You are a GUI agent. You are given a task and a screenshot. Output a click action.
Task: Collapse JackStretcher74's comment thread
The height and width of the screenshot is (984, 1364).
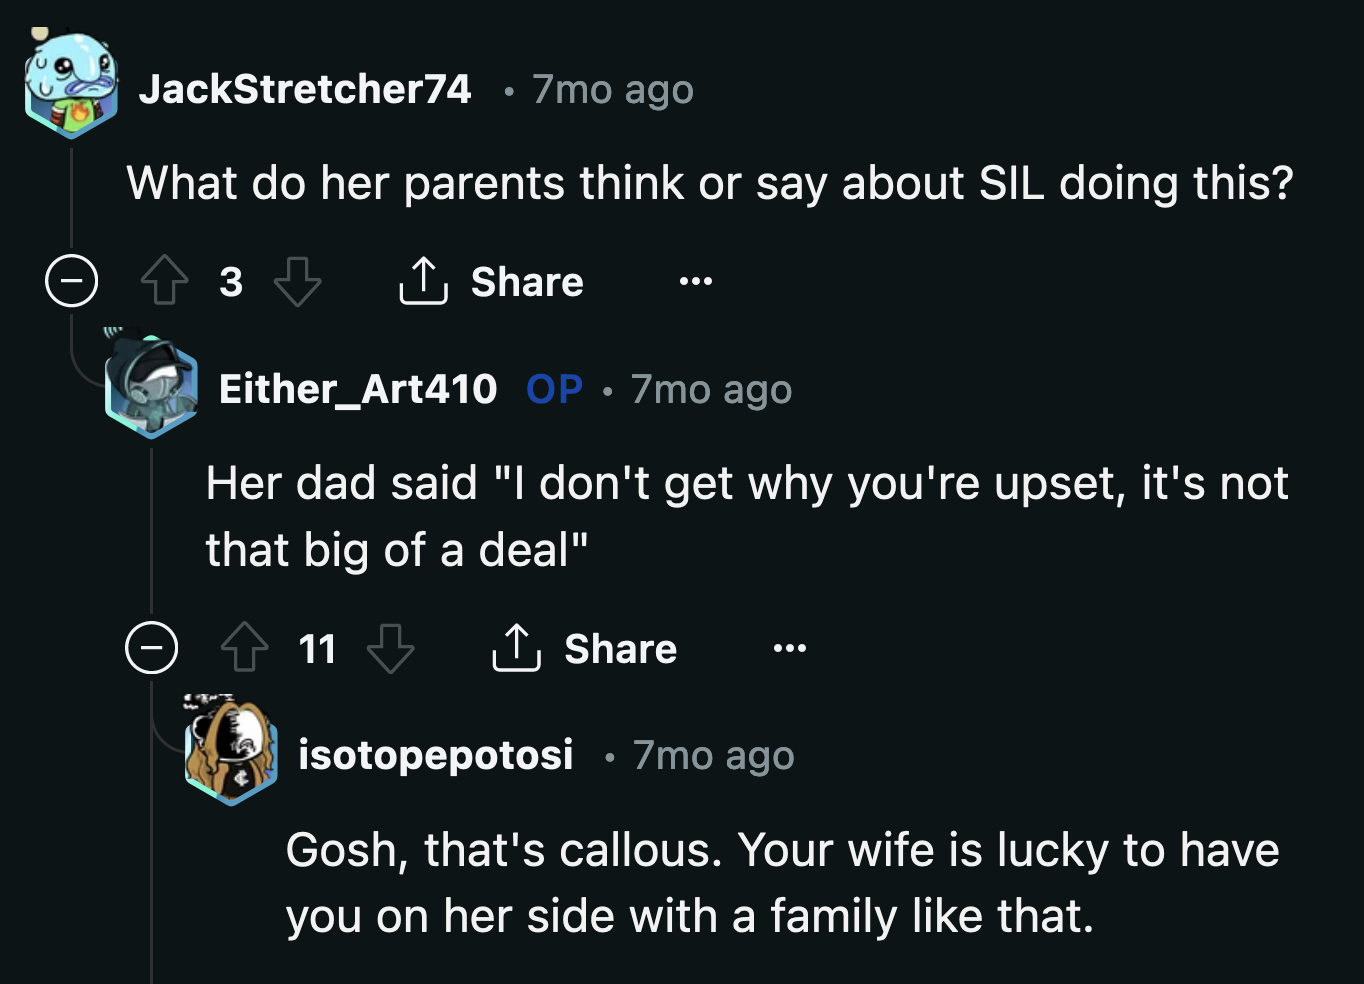(71, 281)
